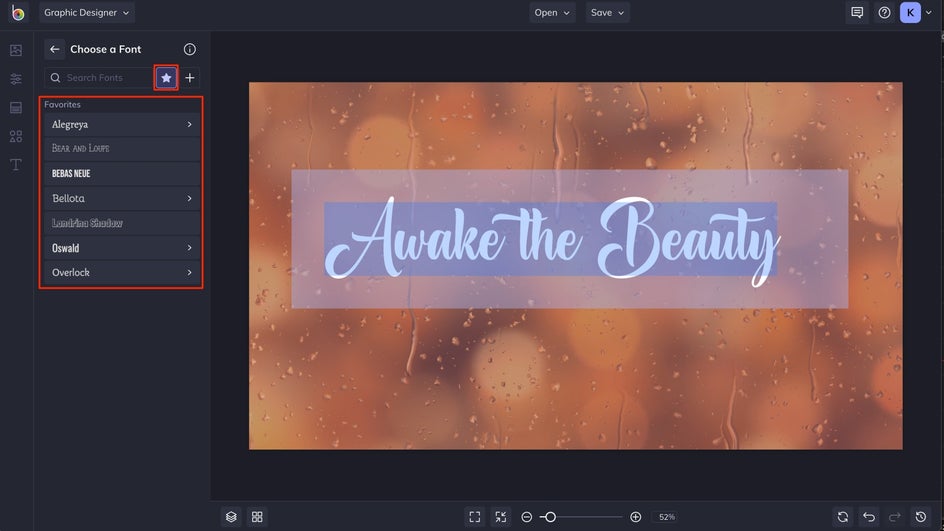
Task: Expand Oswald font variants chevron
Action: point(189,247)
